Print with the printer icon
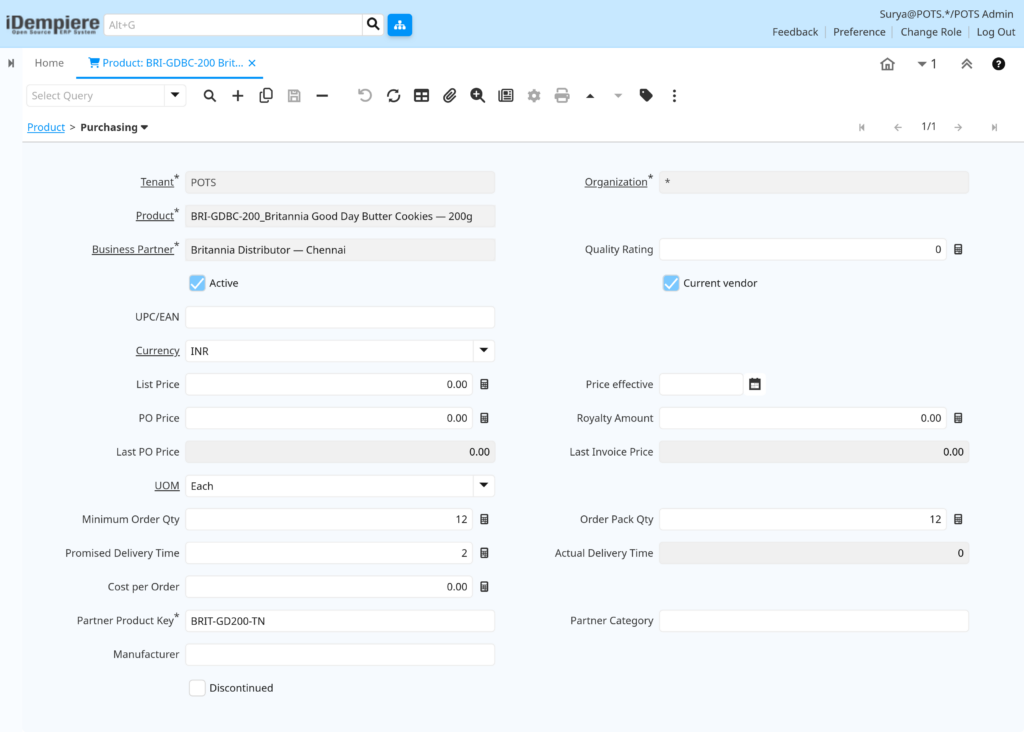 pyautogui.click(x=562, y=96)
